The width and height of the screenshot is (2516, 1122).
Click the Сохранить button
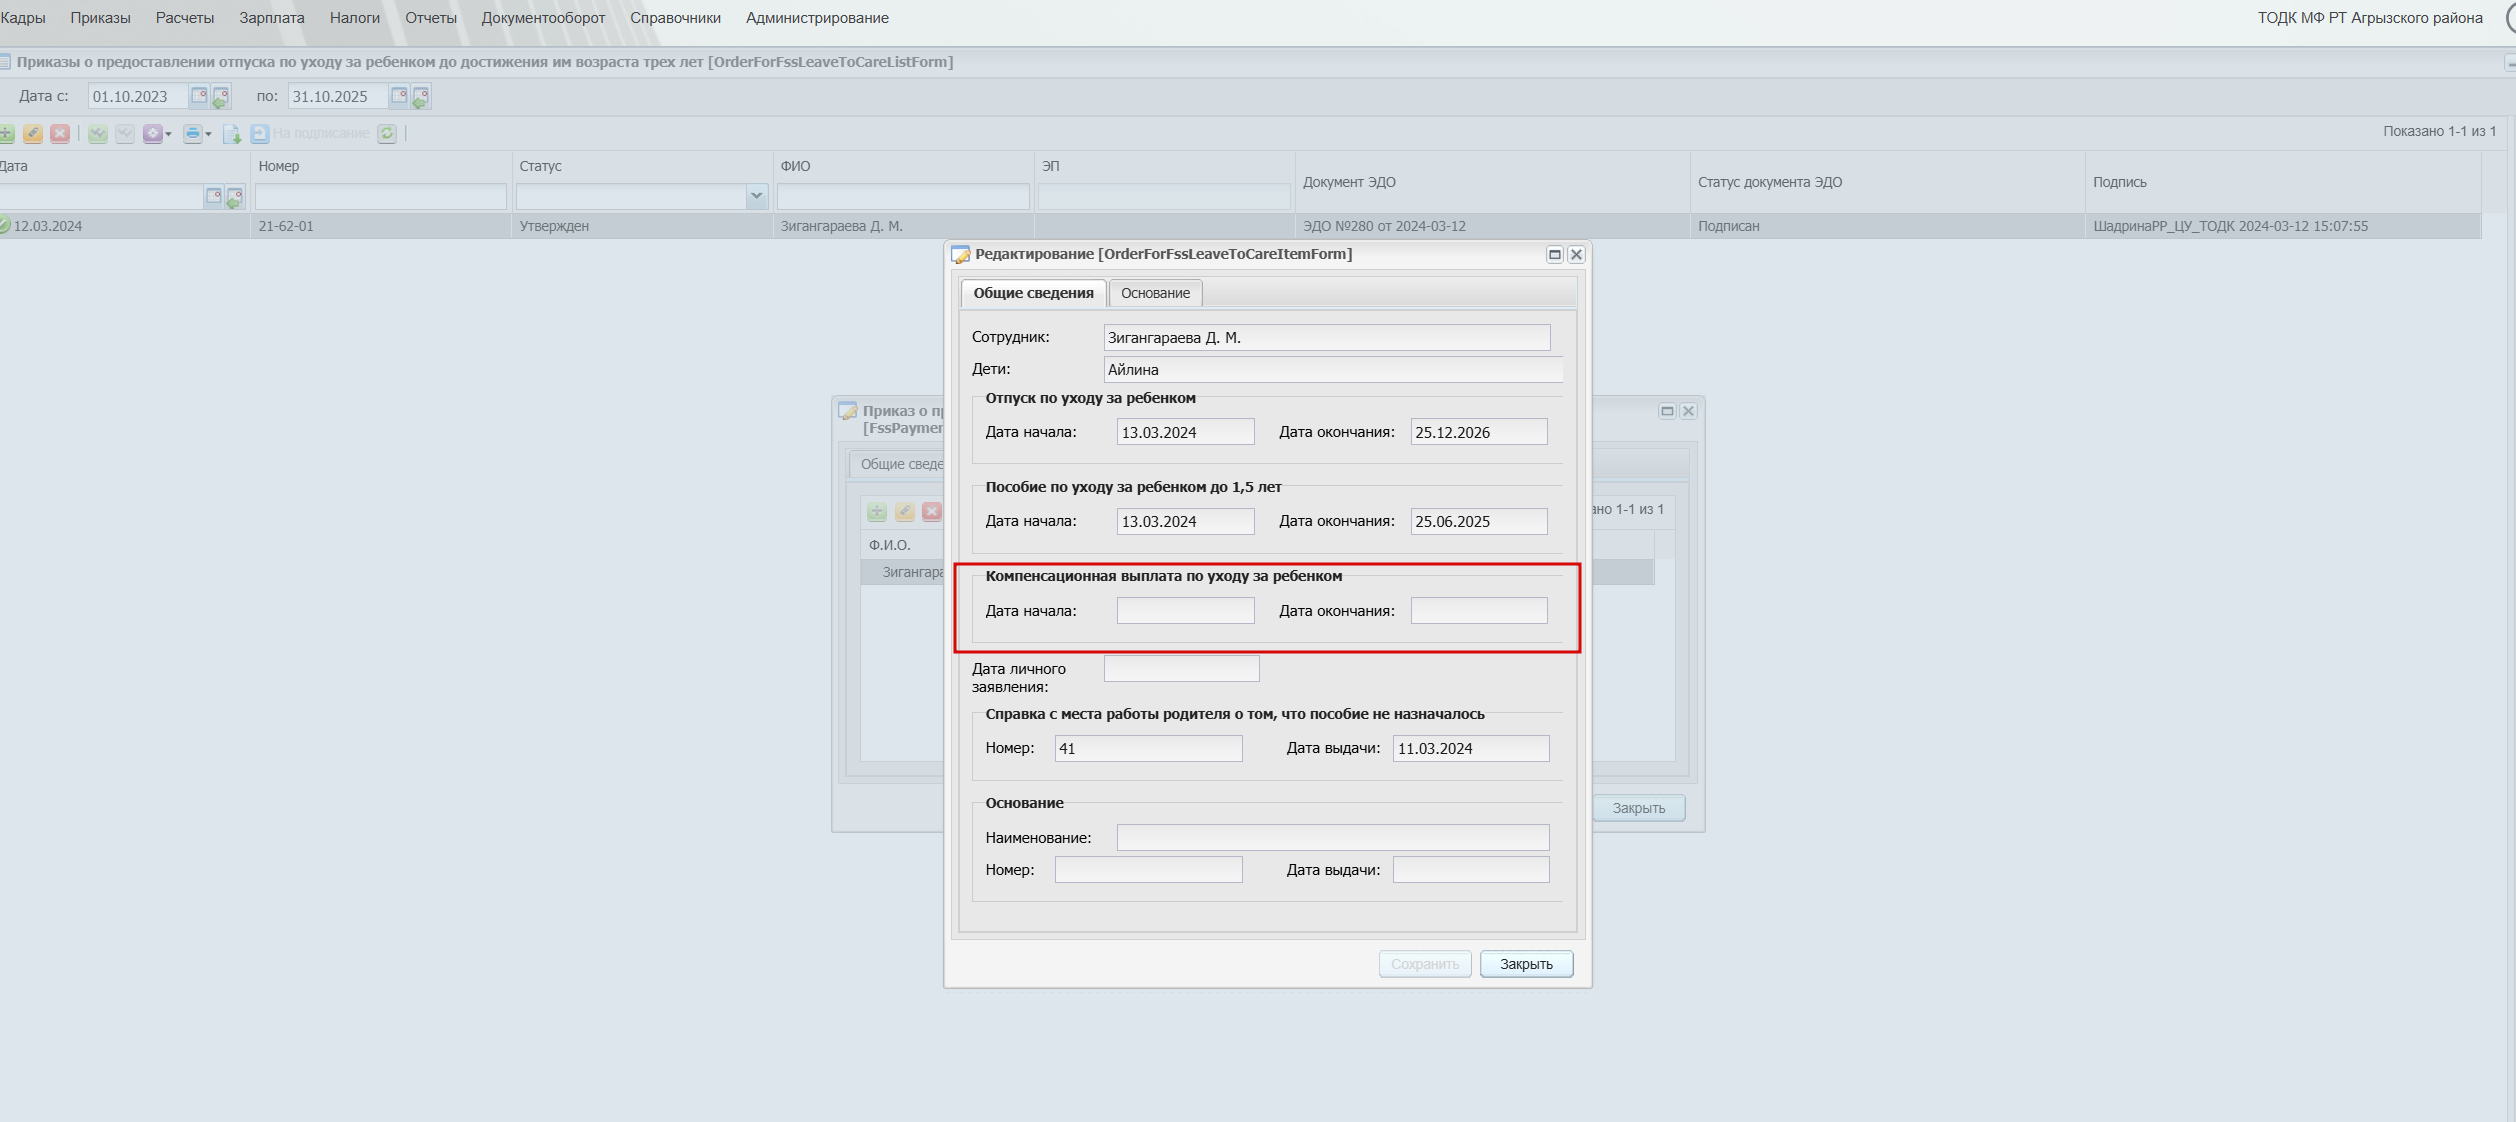[x=1424, y=964]
